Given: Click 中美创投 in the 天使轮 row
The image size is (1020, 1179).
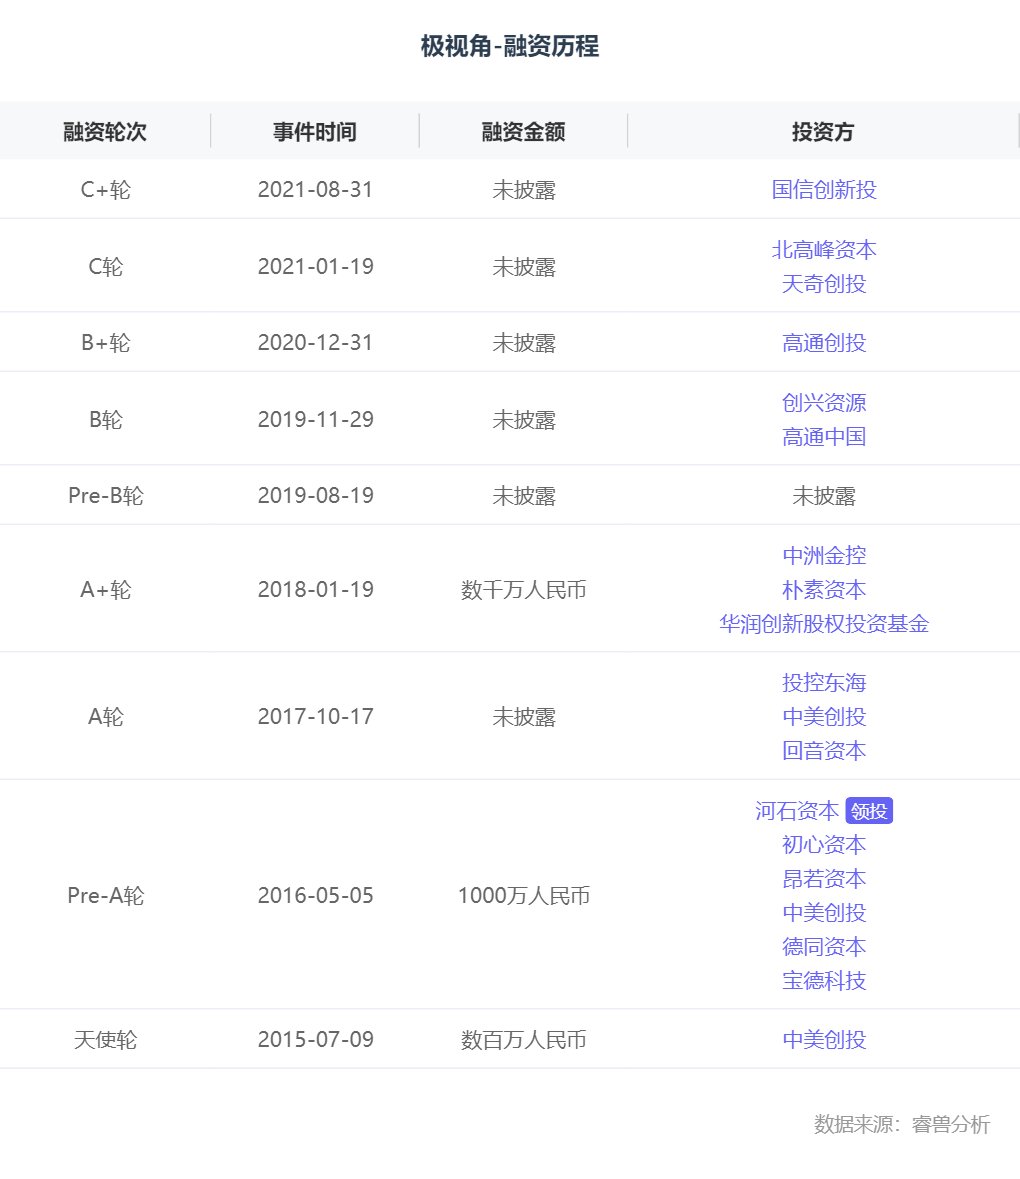Looking at the screenshot, I should (x=824, y=1040).
